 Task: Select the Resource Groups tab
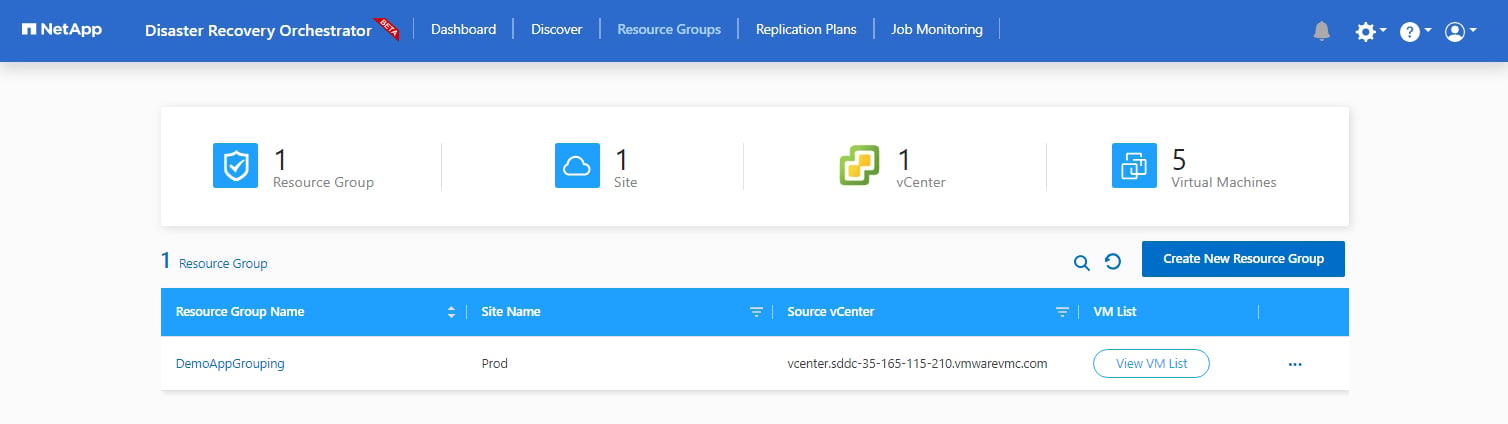(669, 29)
